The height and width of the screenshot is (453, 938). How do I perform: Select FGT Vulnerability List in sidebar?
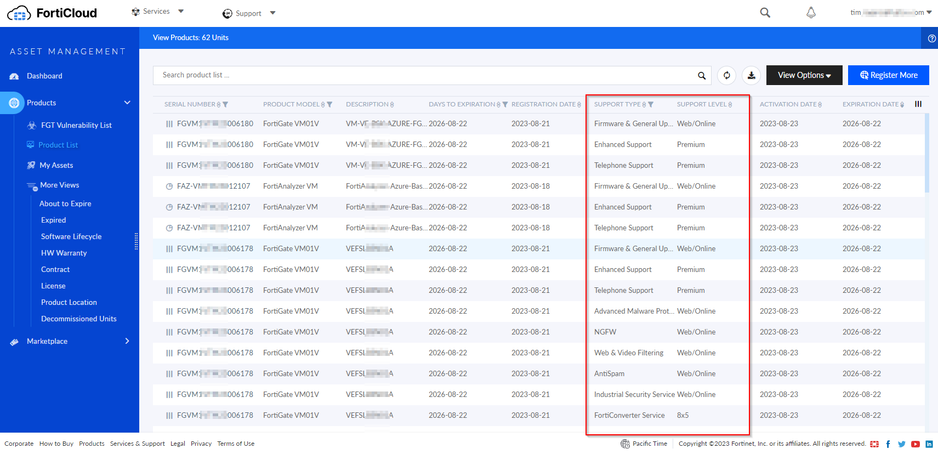pyautogui.click(x=75, y=125)
